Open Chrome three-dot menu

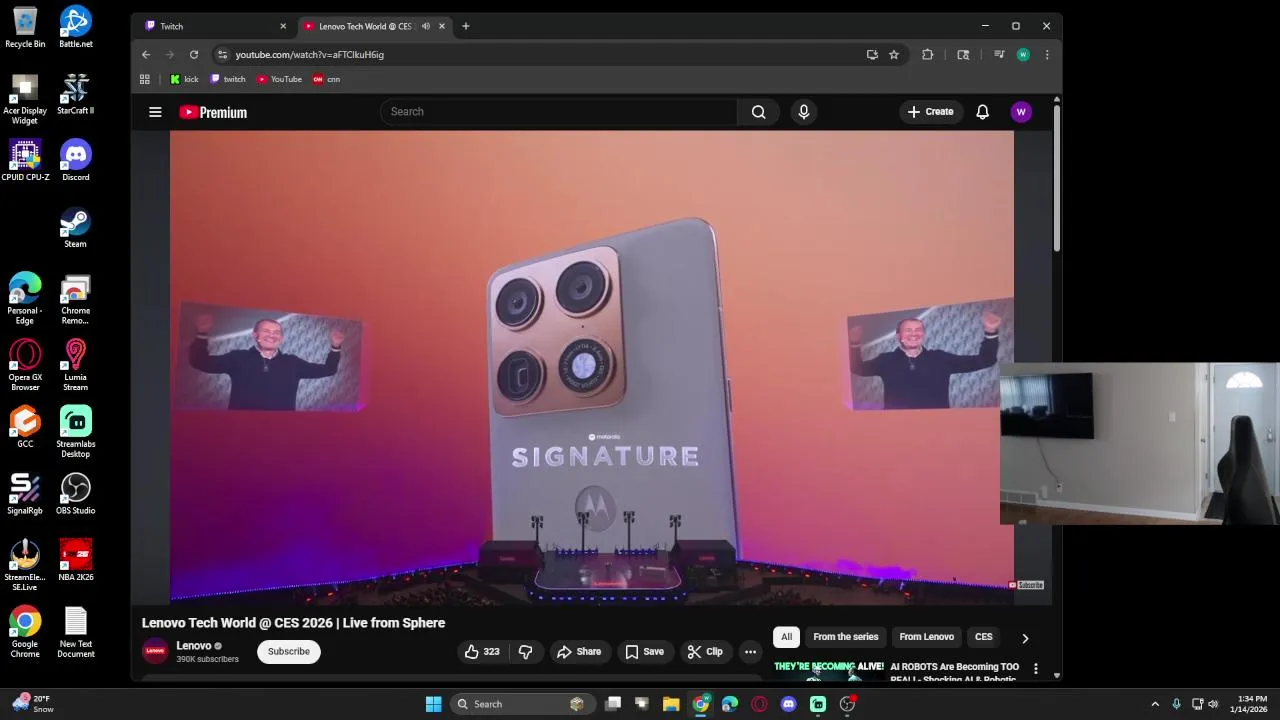pyautogui.click(x=1047, y=54)
